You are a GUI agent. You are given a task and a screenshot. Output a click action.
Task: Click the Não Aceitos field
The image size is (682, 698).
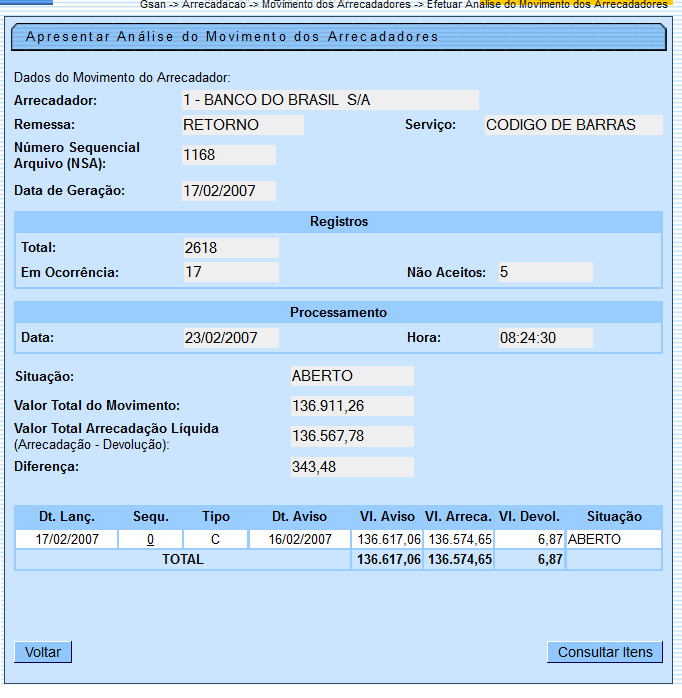click(x=544, y=272)
